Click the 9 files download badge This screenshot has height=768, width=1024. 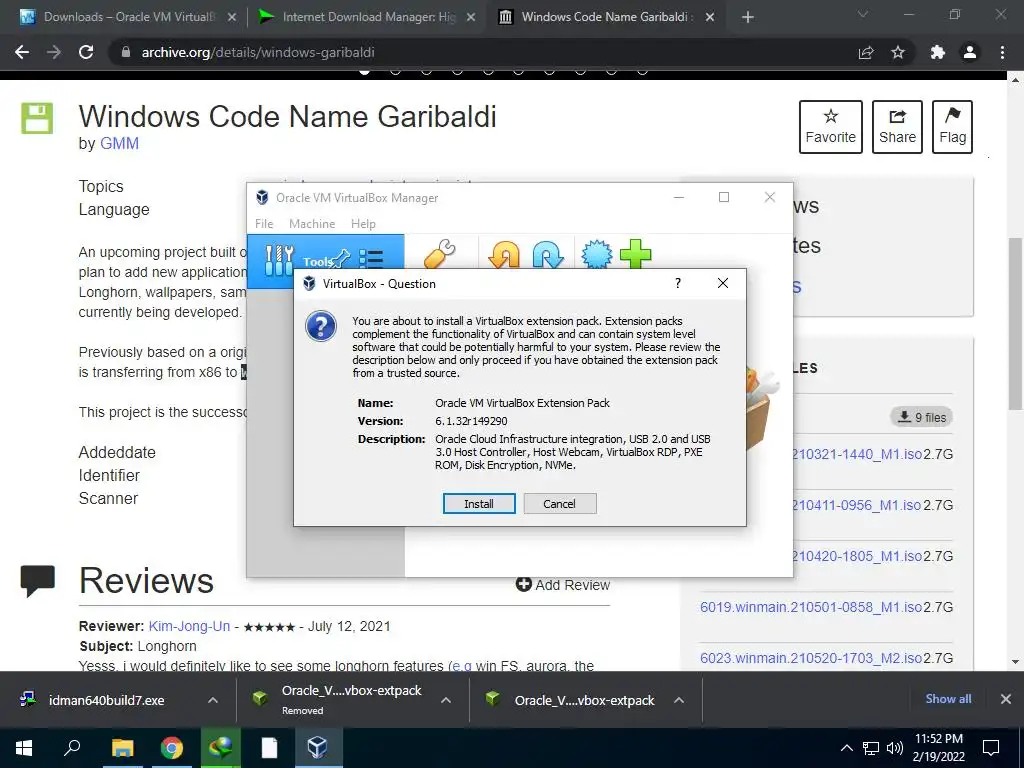[921, 417]
